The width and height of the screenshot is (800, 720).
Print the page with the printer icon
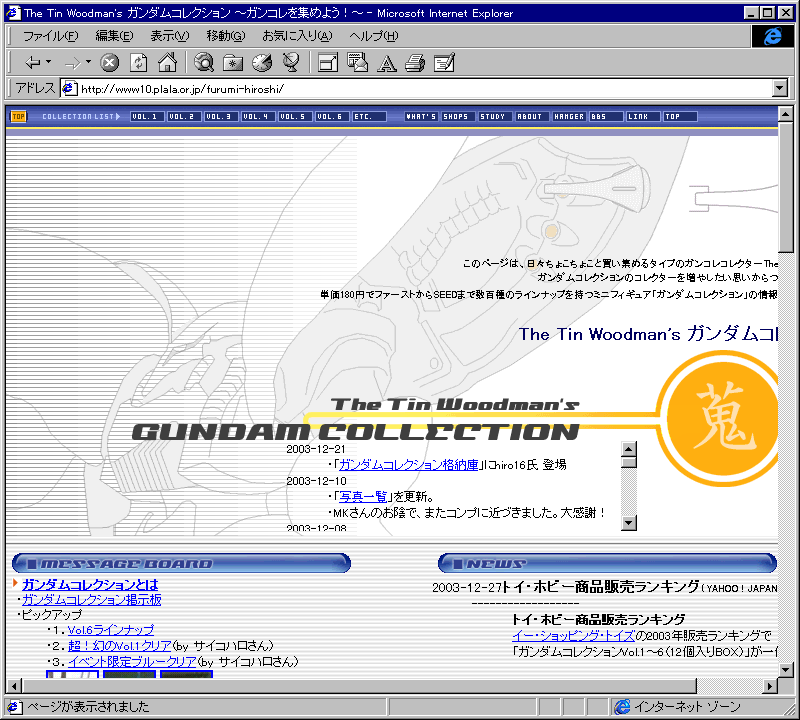(415, 63)
